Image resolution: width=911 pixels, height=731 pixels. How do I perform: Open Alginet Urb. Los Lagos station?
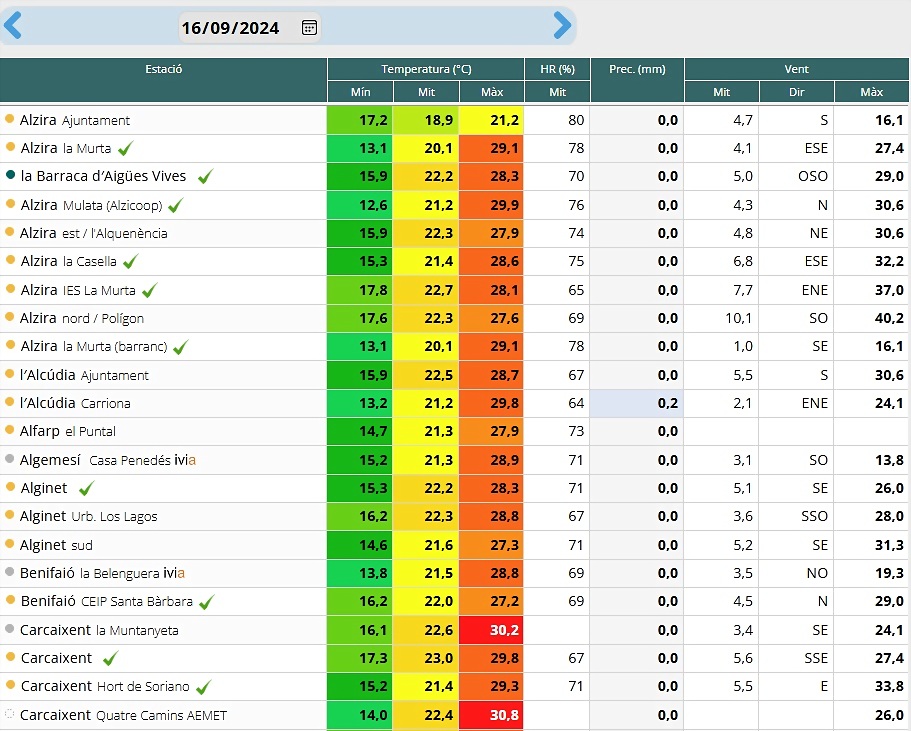point(88,516)
